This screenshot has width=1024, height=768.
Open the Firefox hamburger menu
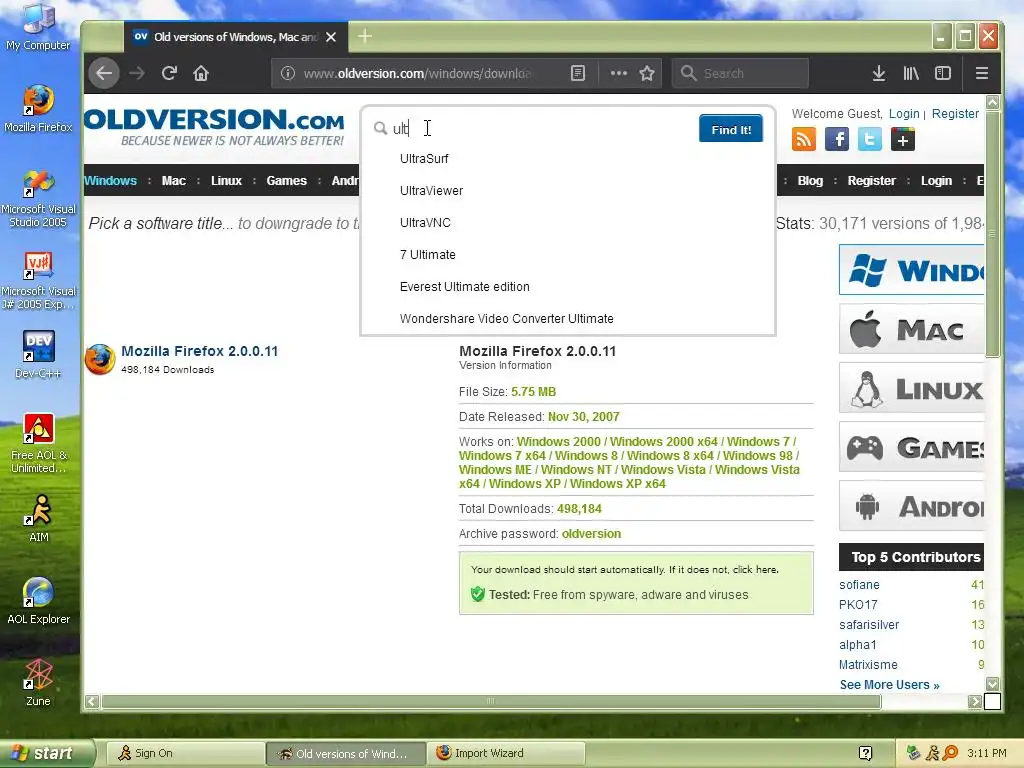[982, 73]
